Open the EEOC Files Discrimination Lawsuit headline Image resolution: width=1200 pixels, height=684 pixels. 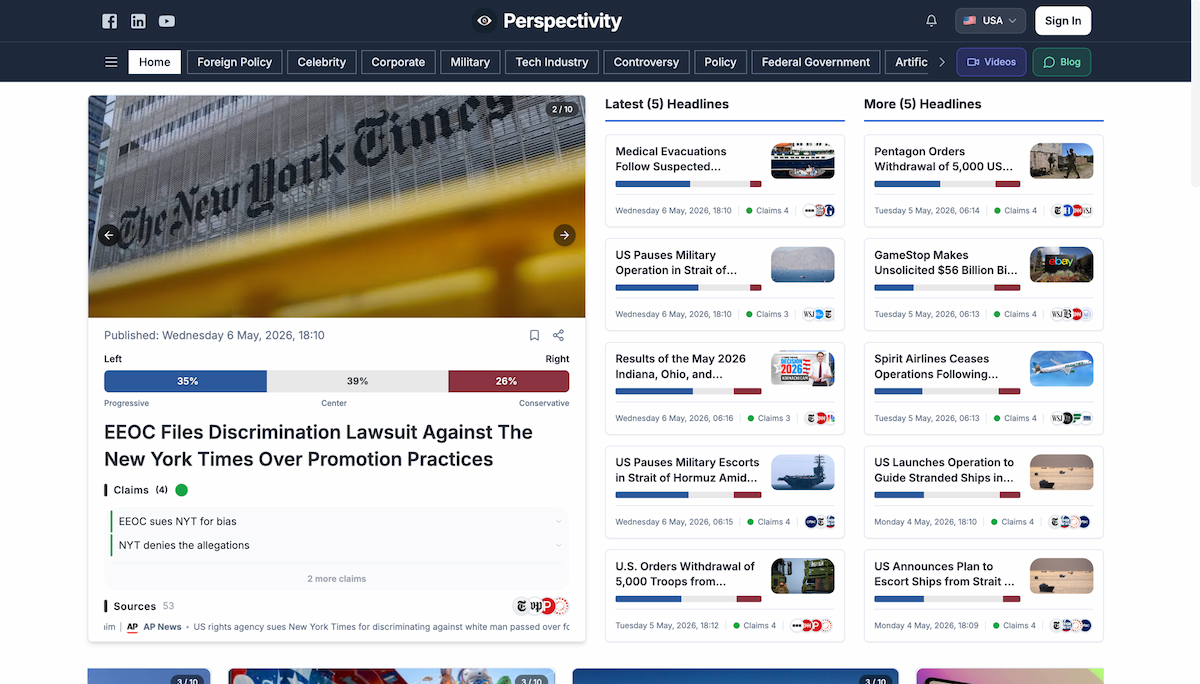click(318, 446)
